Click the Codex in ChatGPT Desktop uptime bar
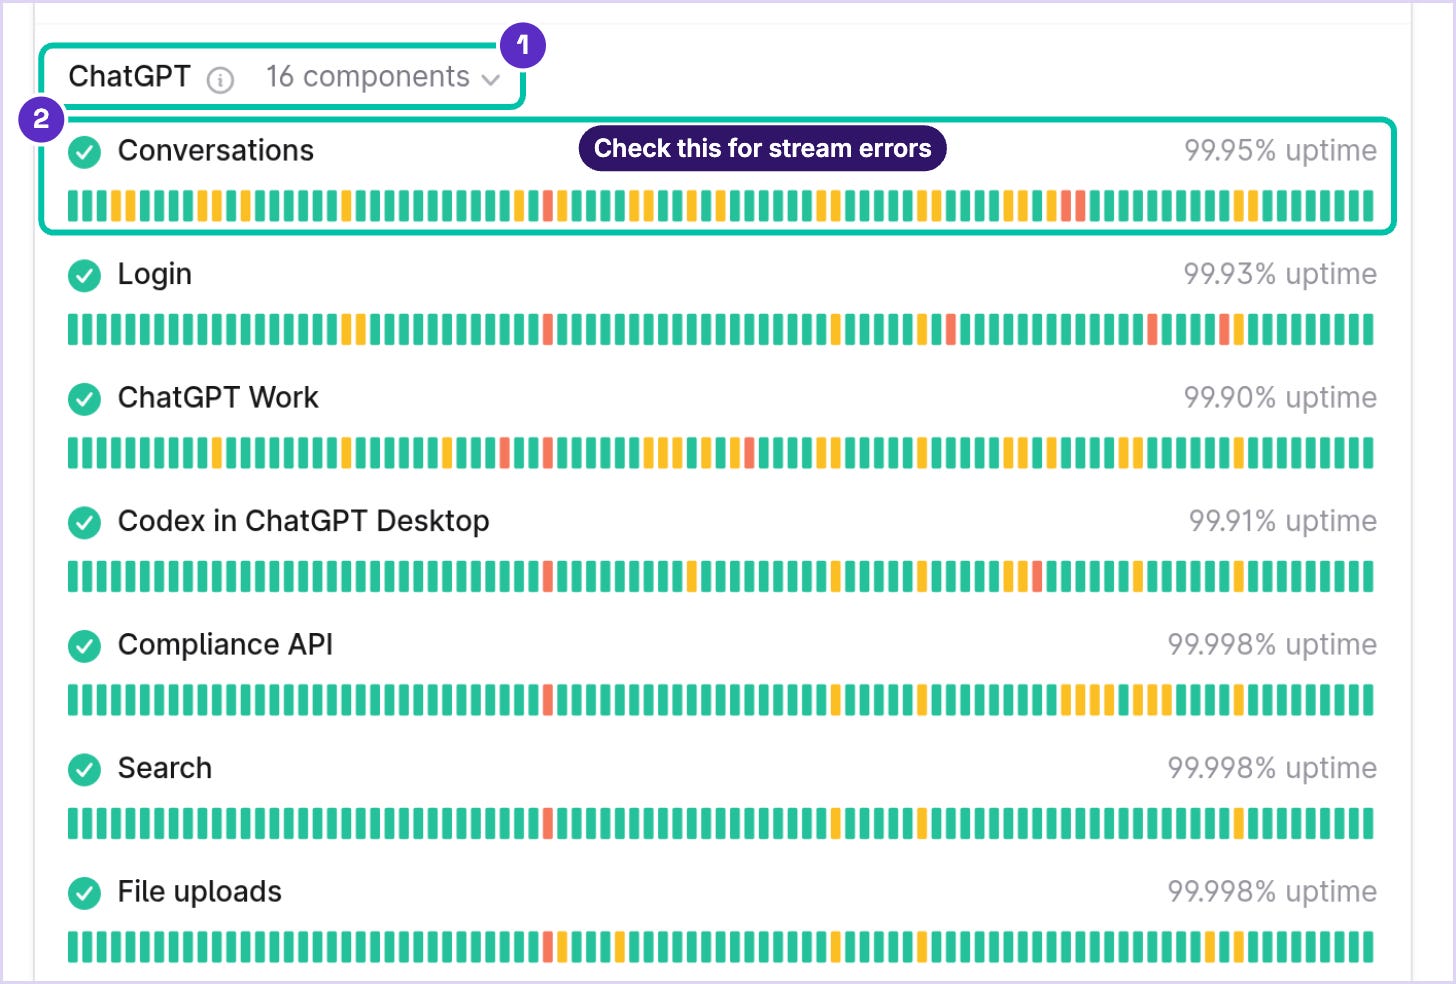1456x984 pixels. click(721, 576)
